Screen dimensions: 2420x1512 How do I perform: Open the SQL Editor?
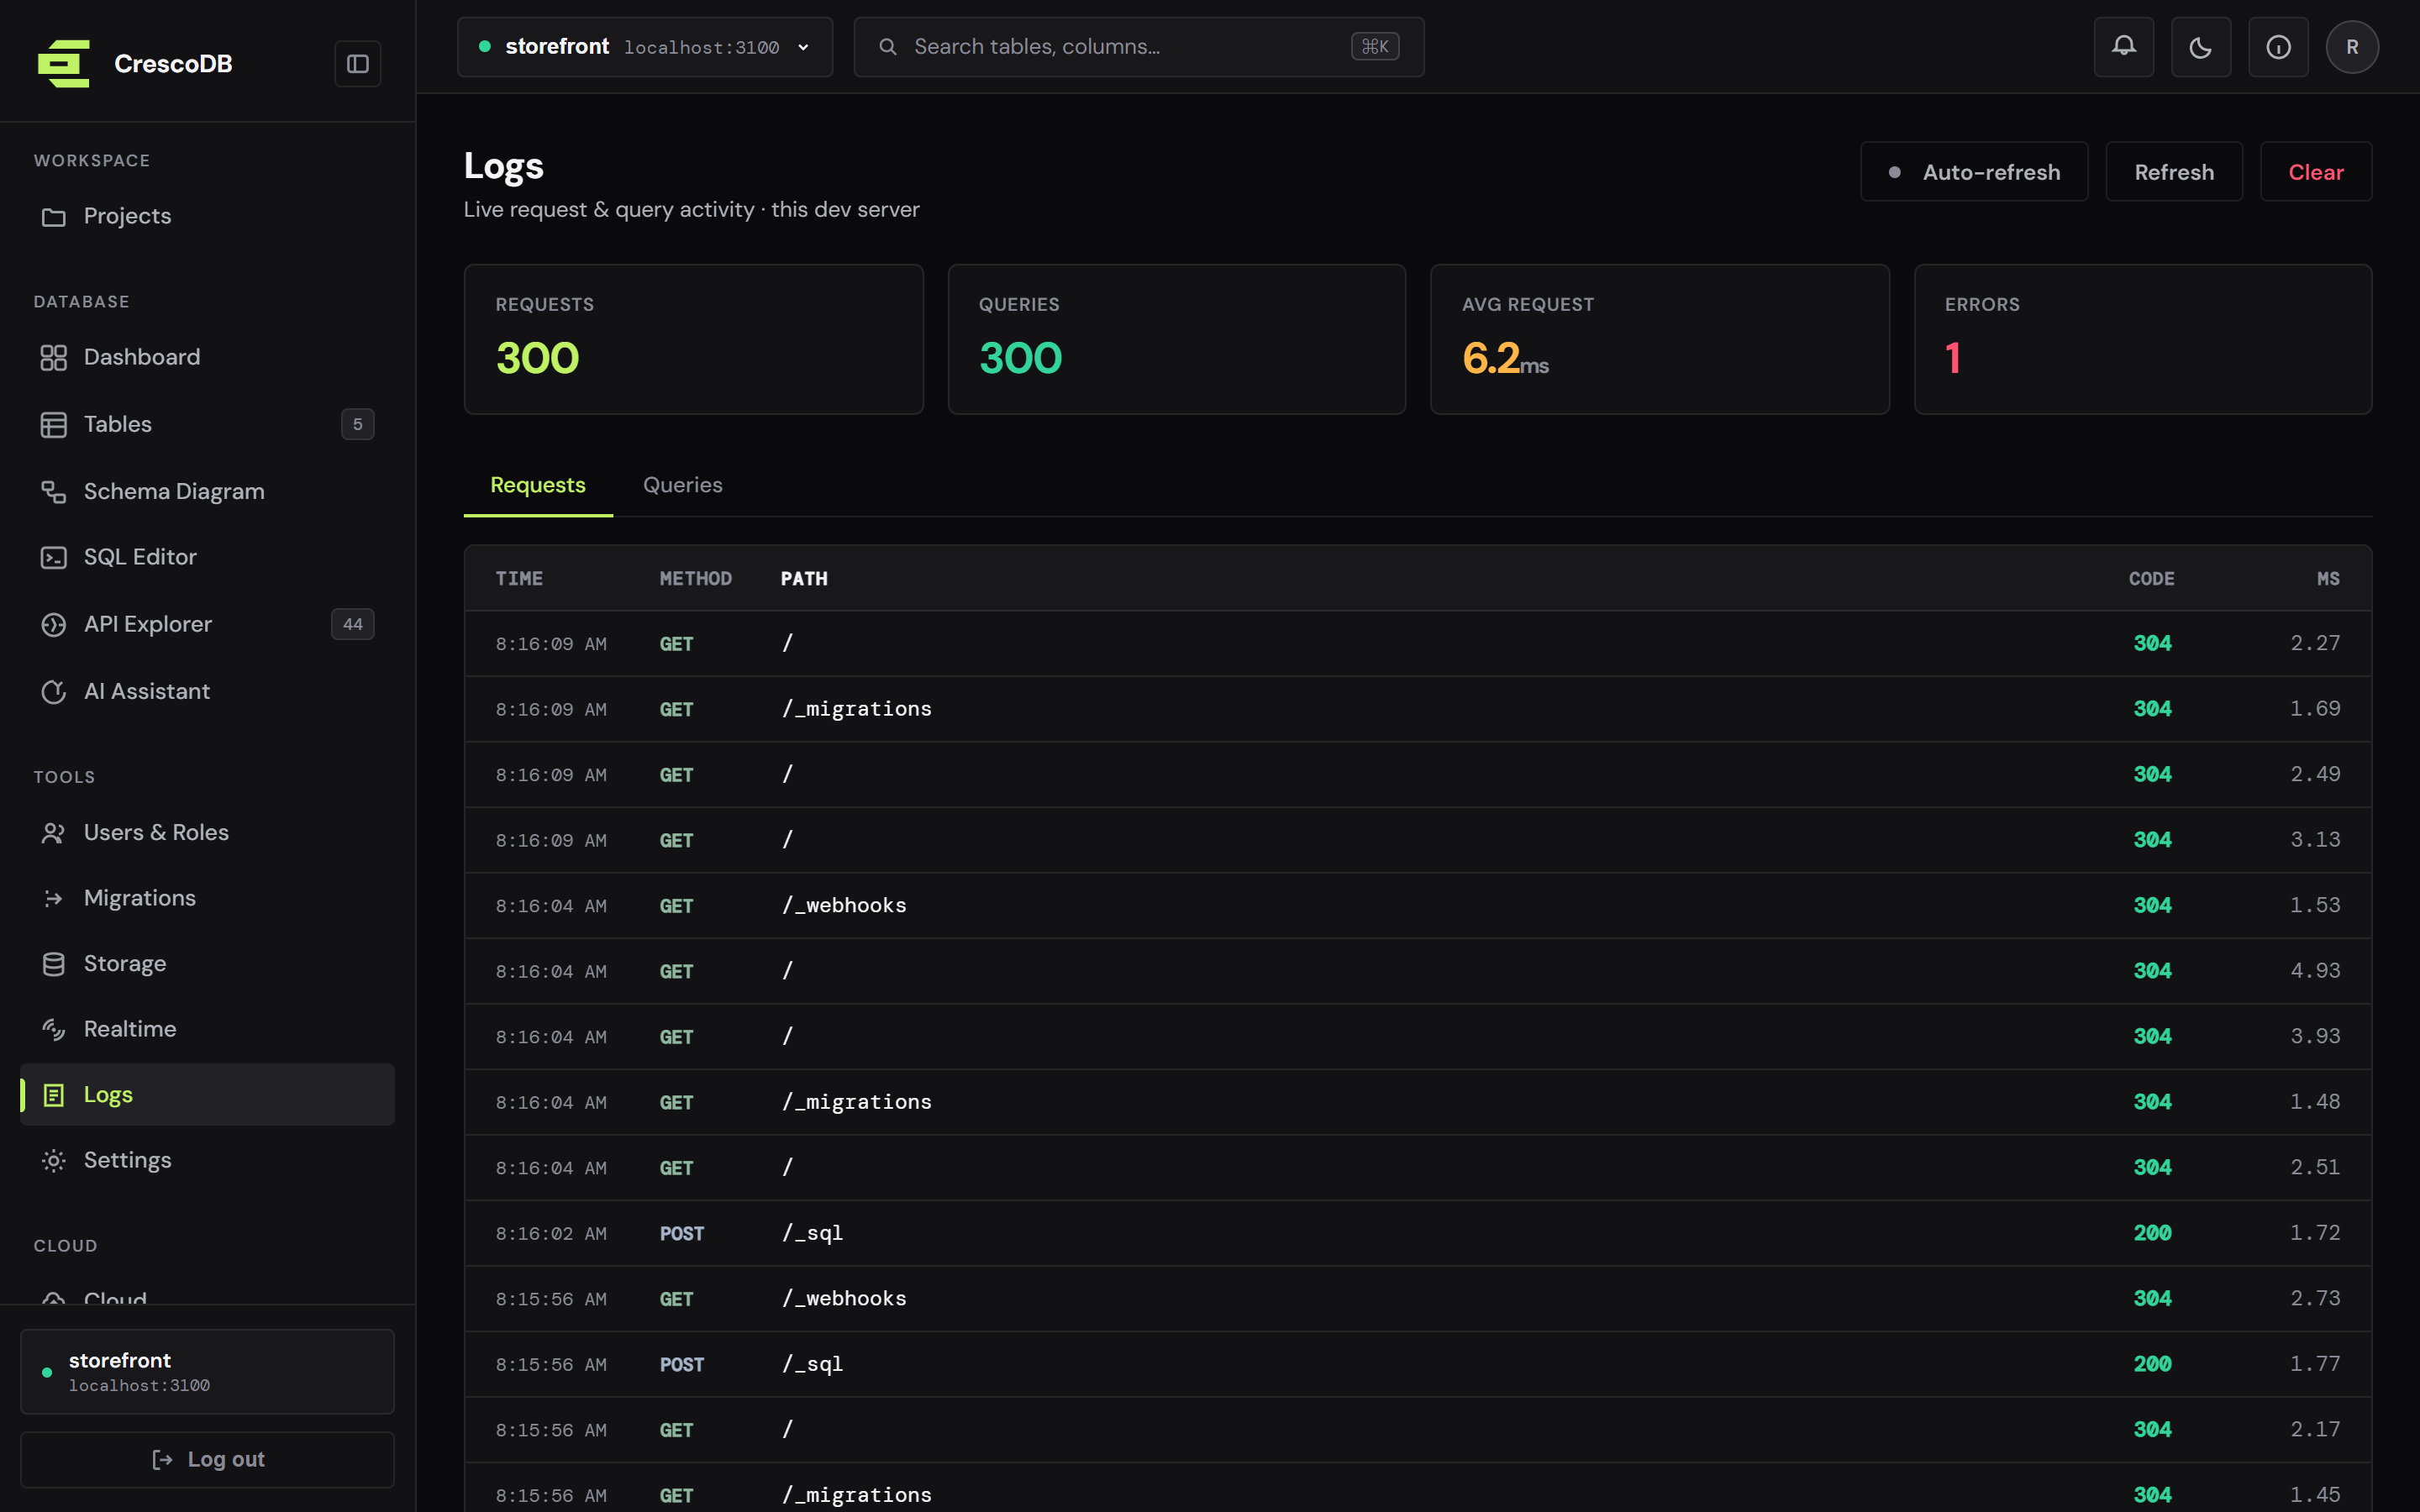pyautogui.click(x=207, y=557)
